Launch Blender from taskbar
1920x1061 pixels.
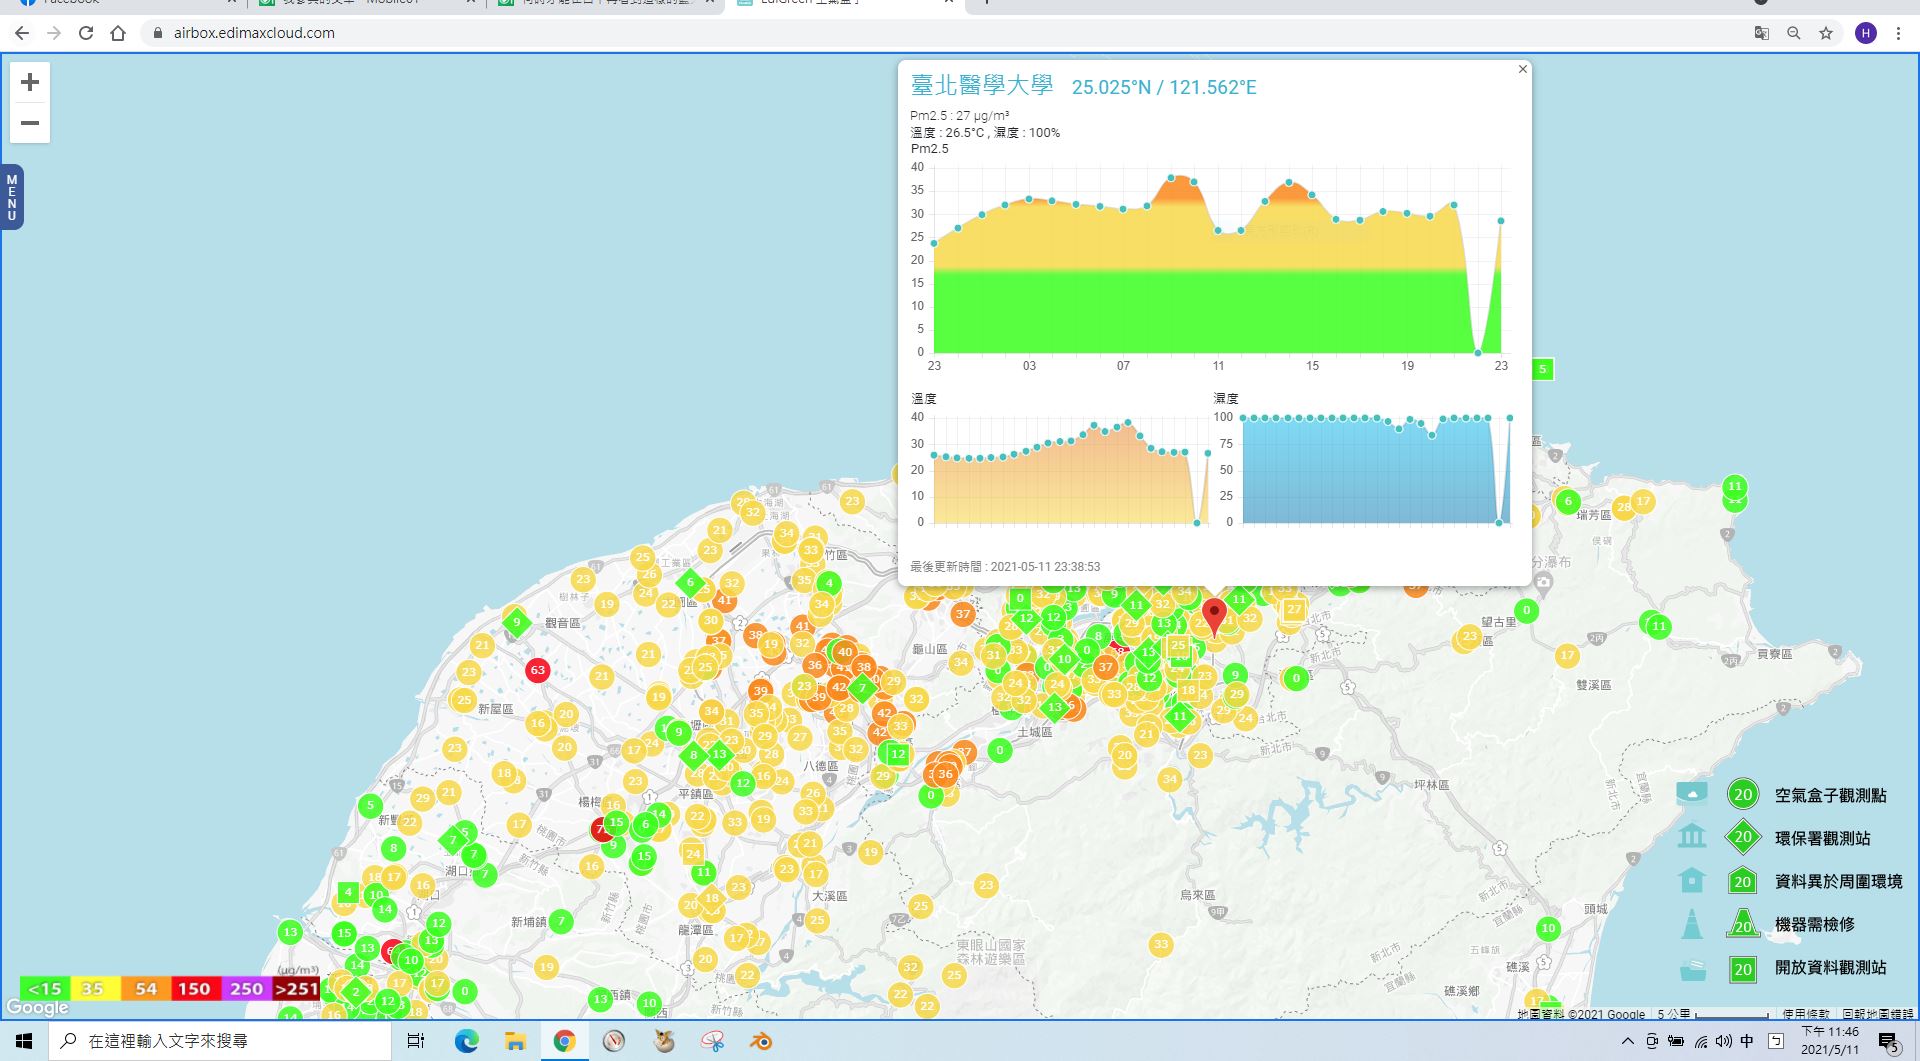point(761,1041)
